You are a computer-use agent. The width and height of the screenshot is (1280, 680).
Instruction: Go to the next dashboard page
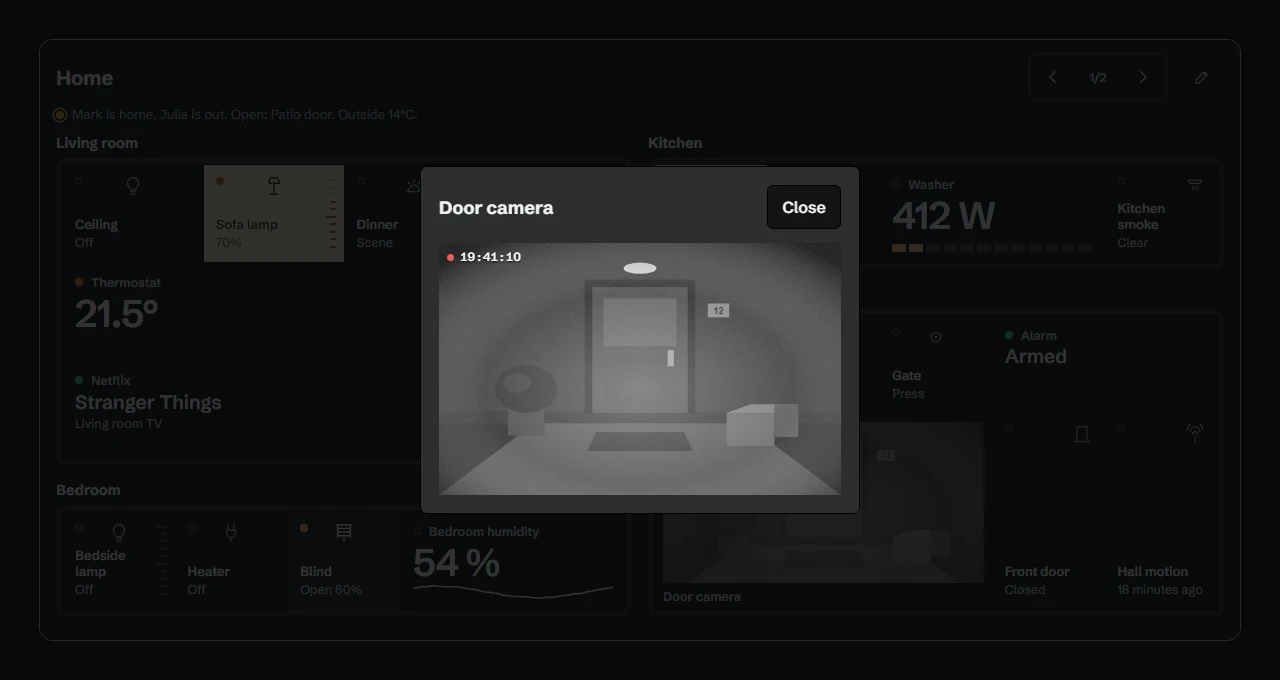click(1143, 77)
